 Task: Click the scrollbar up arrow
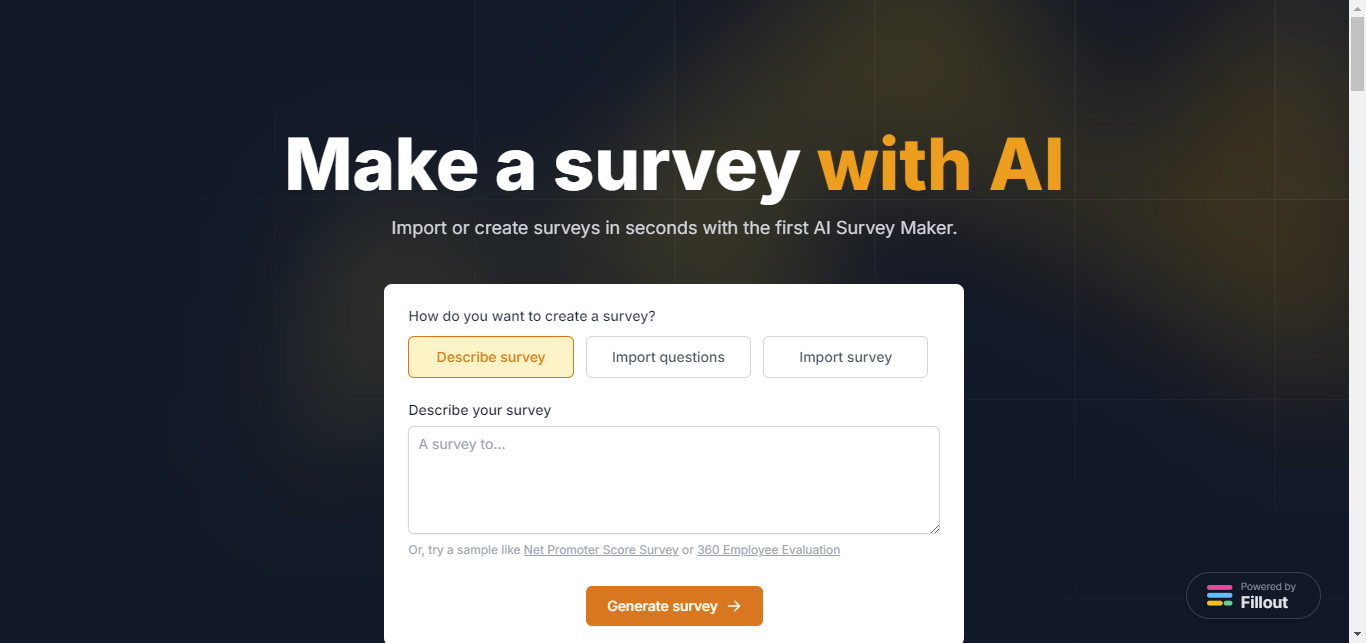click(x=1358, y=7)
